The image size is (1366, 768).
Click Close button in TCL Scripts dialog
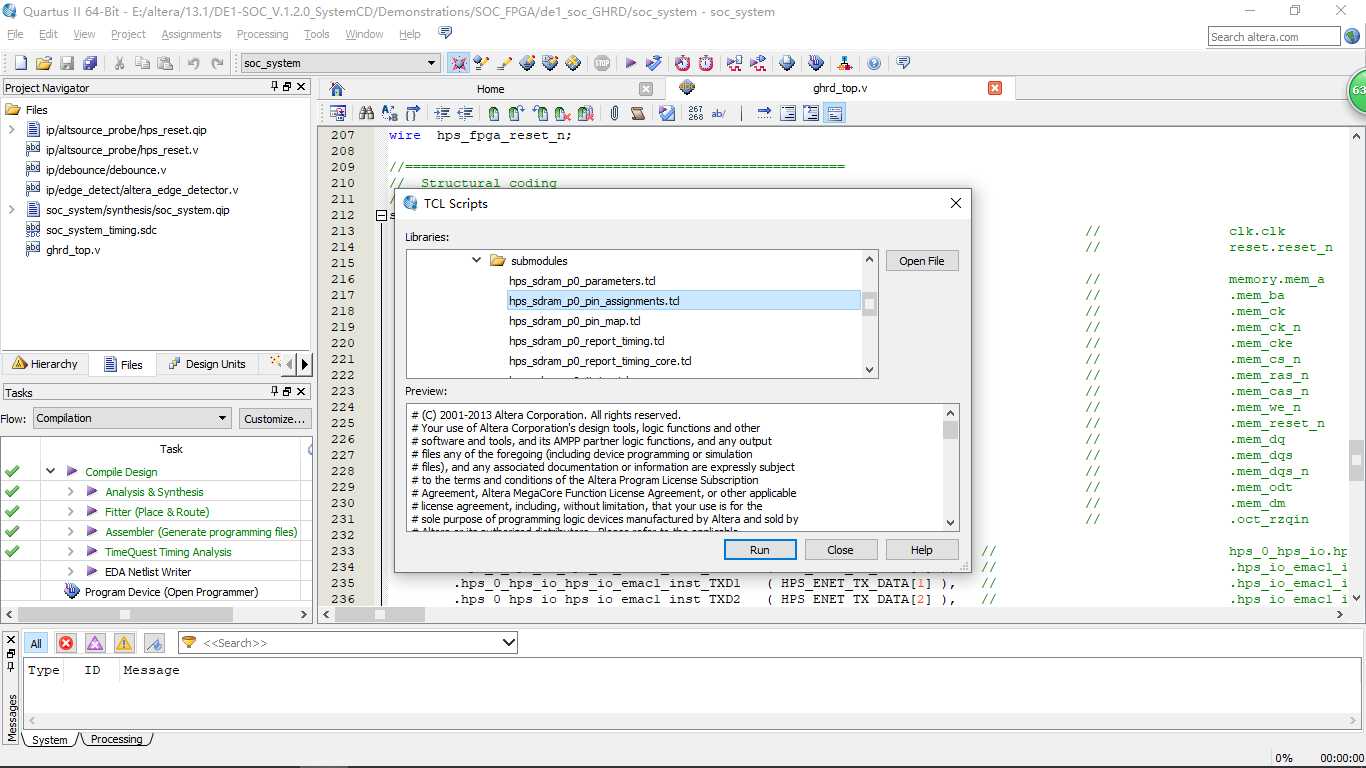click(840, 550)
